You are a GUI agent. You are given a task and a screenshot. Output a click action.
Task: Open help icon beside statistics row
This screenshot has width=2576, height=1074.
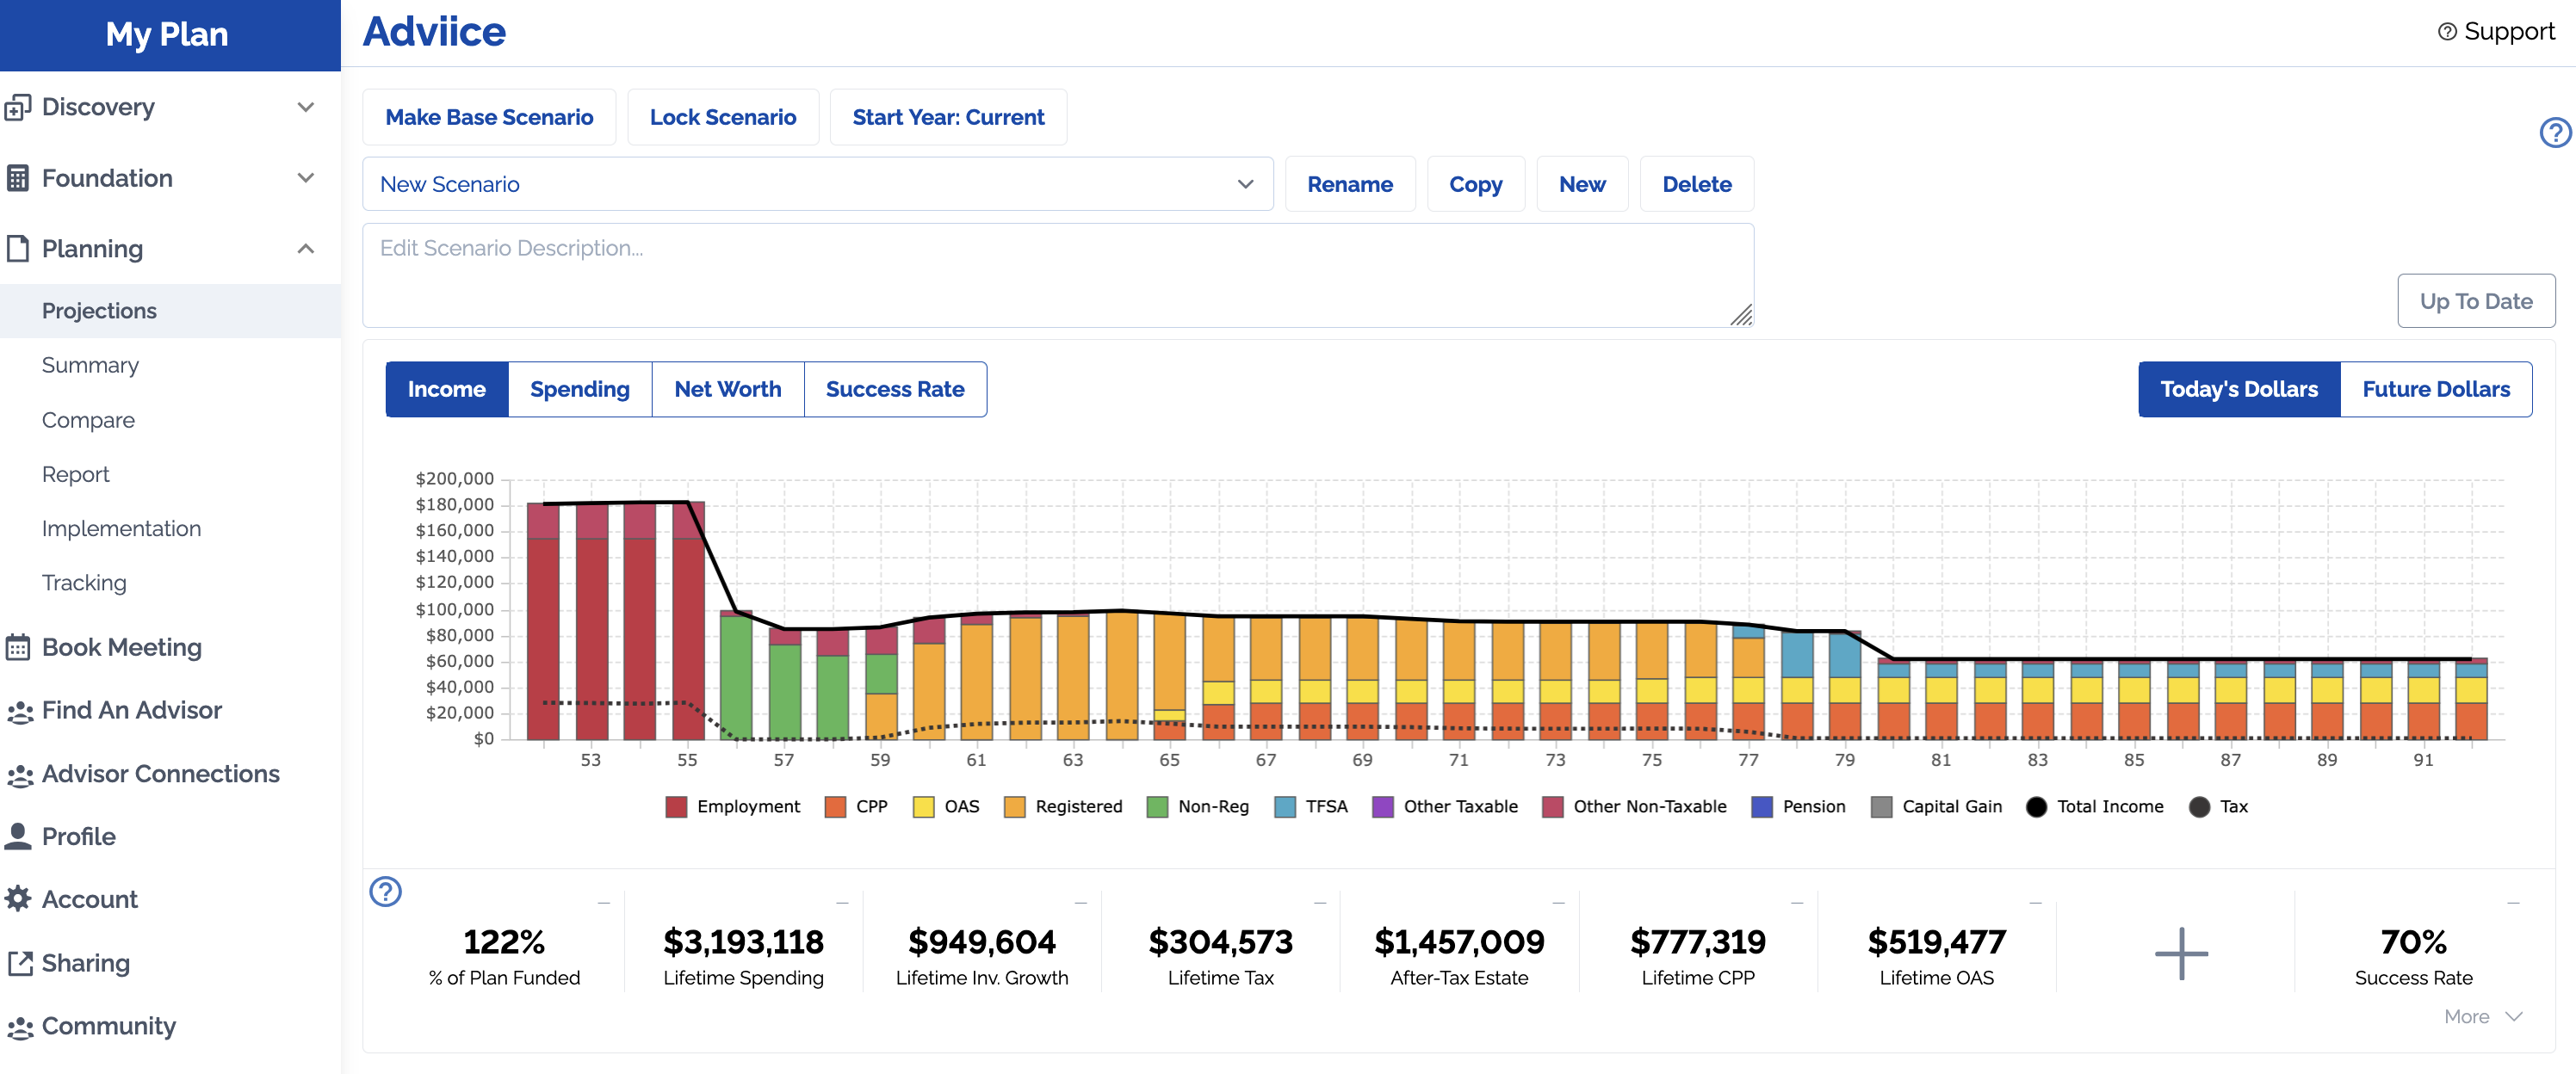click(x=385, y=891)
